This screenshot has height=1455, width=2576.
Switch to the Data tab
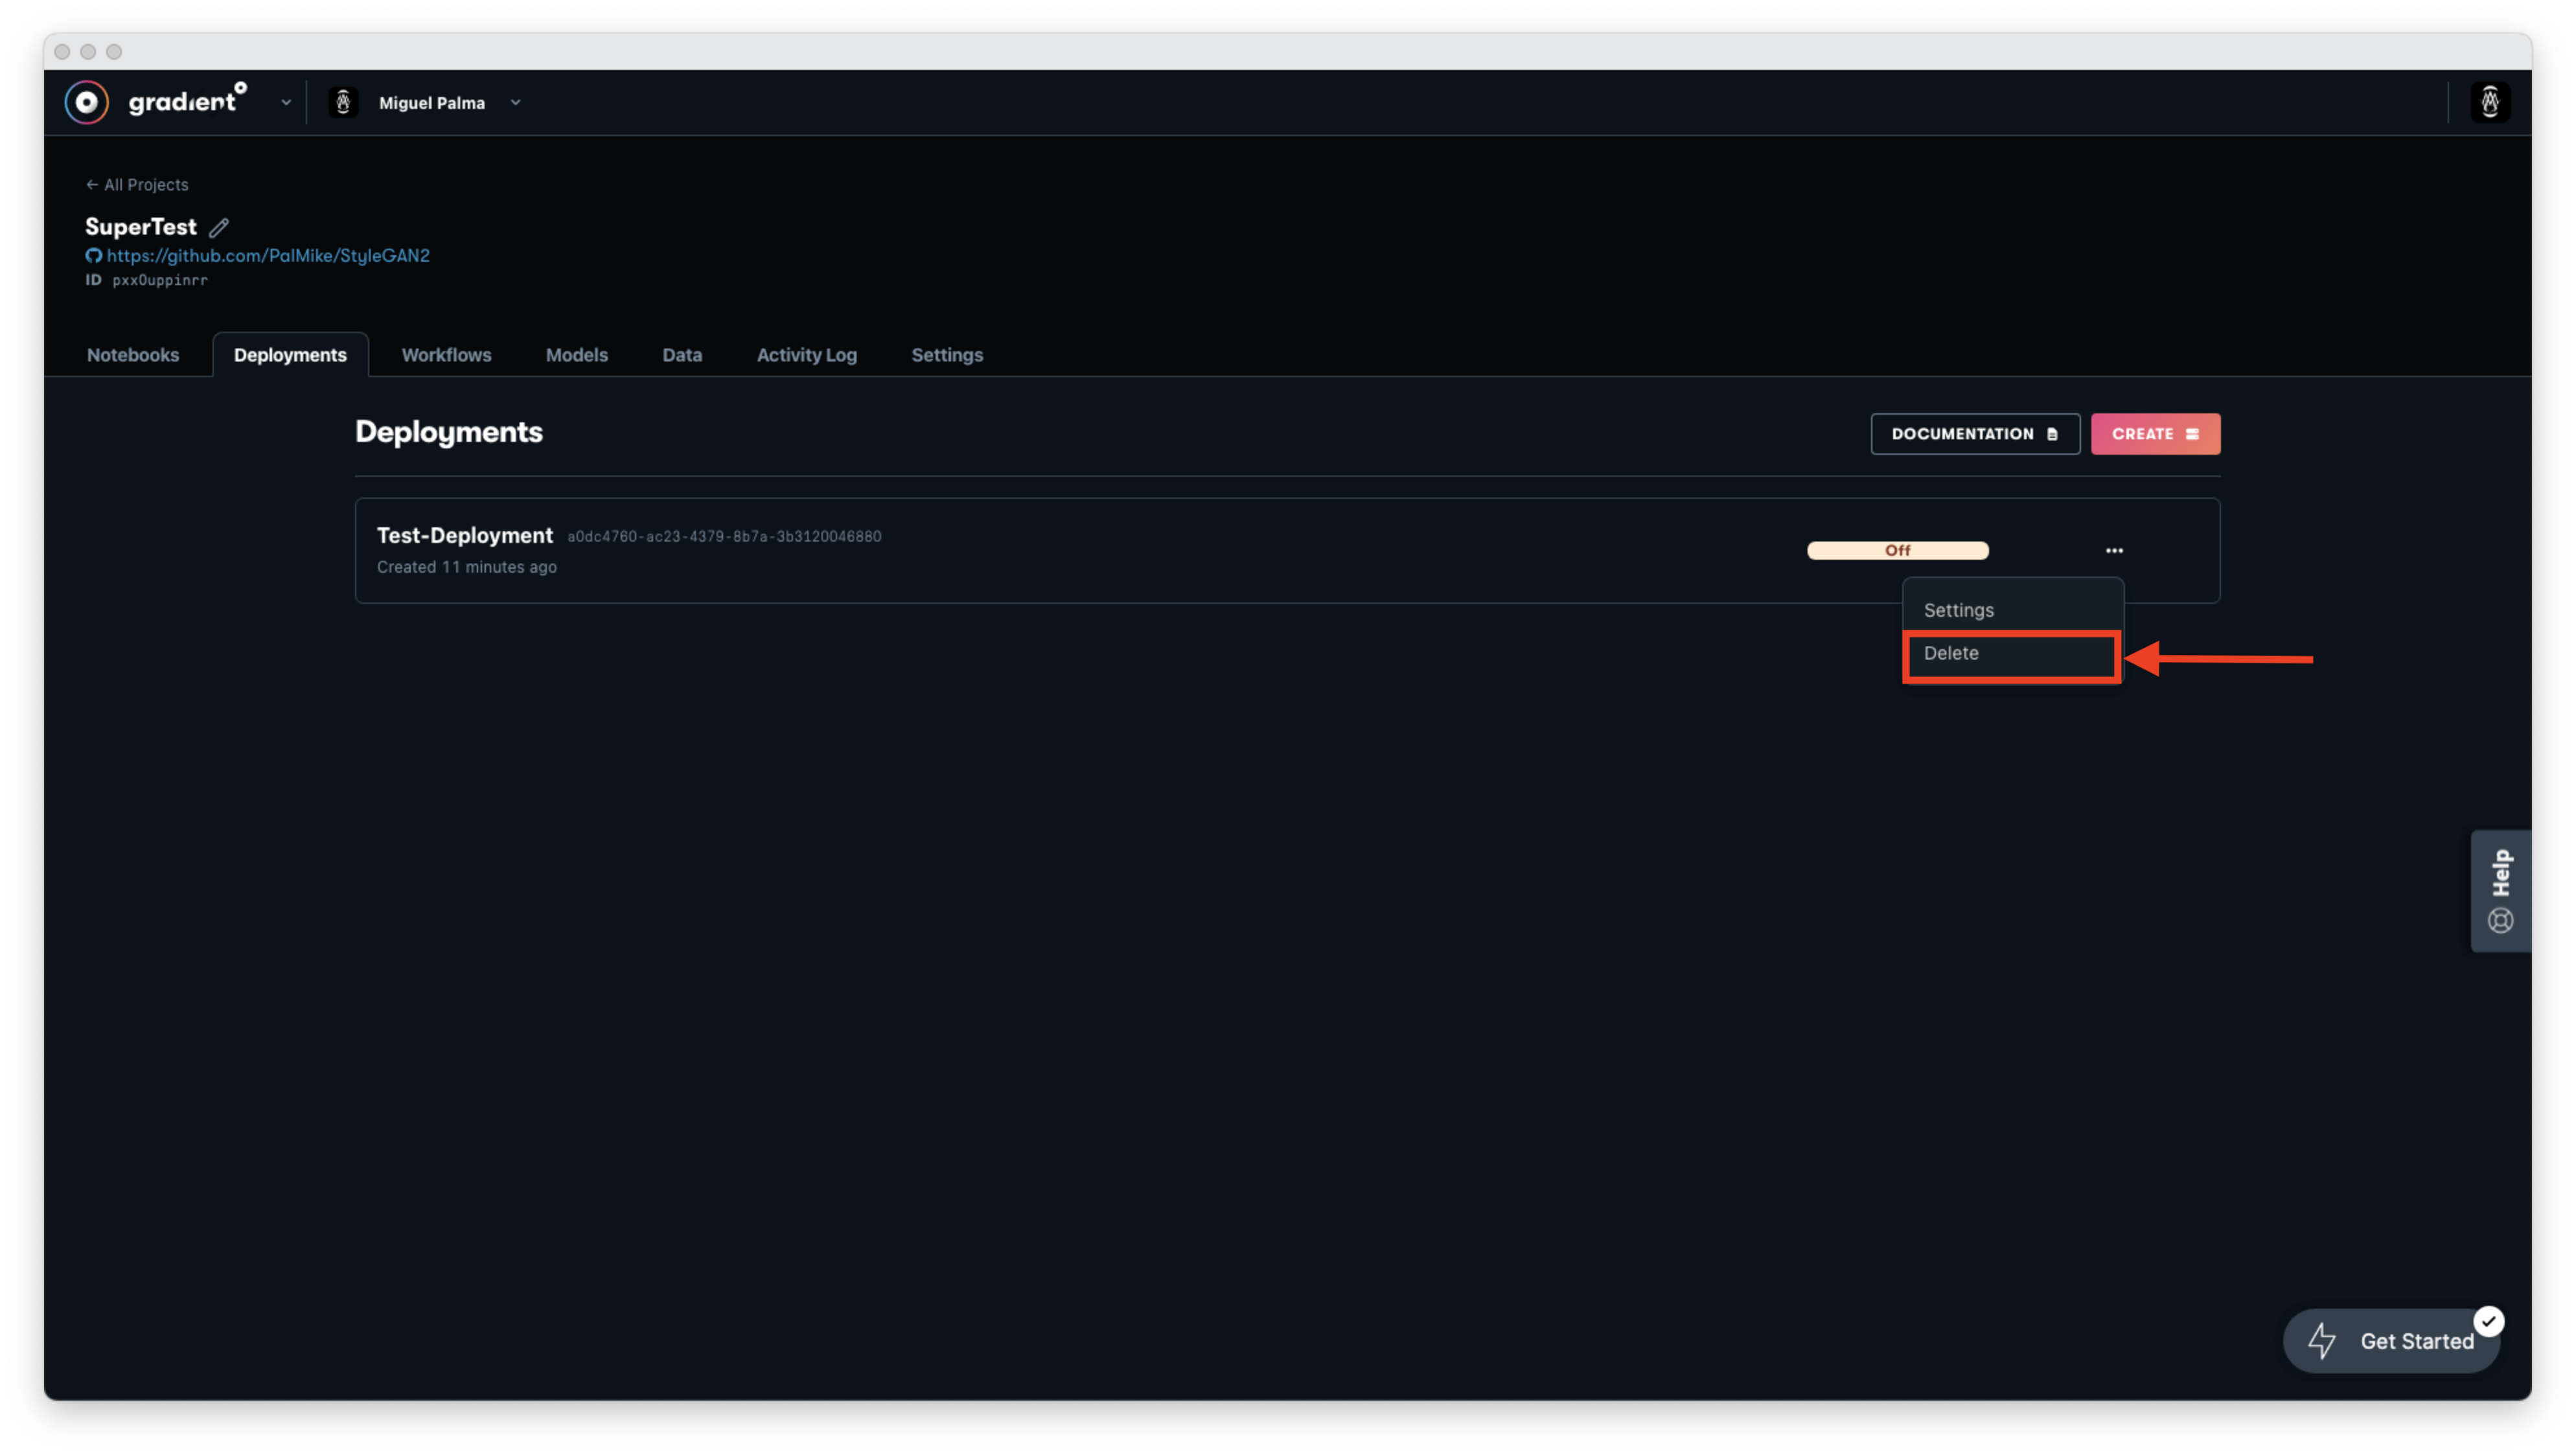coord(682,355)
